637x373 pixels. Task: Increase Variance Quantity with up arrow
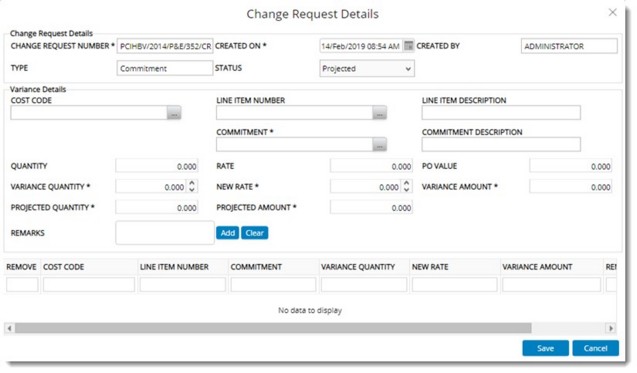[x=192, y=183]
